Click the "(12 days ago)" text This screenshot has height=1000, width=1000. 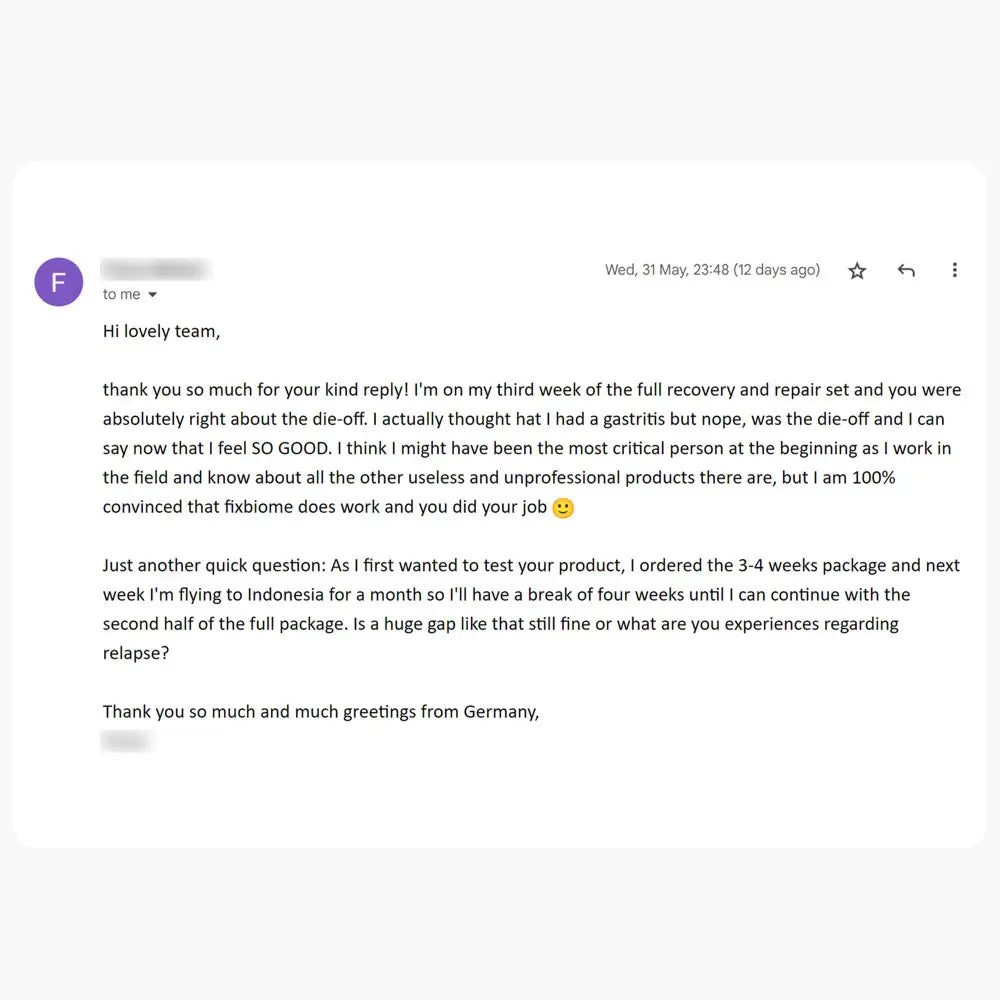point(780,269)
